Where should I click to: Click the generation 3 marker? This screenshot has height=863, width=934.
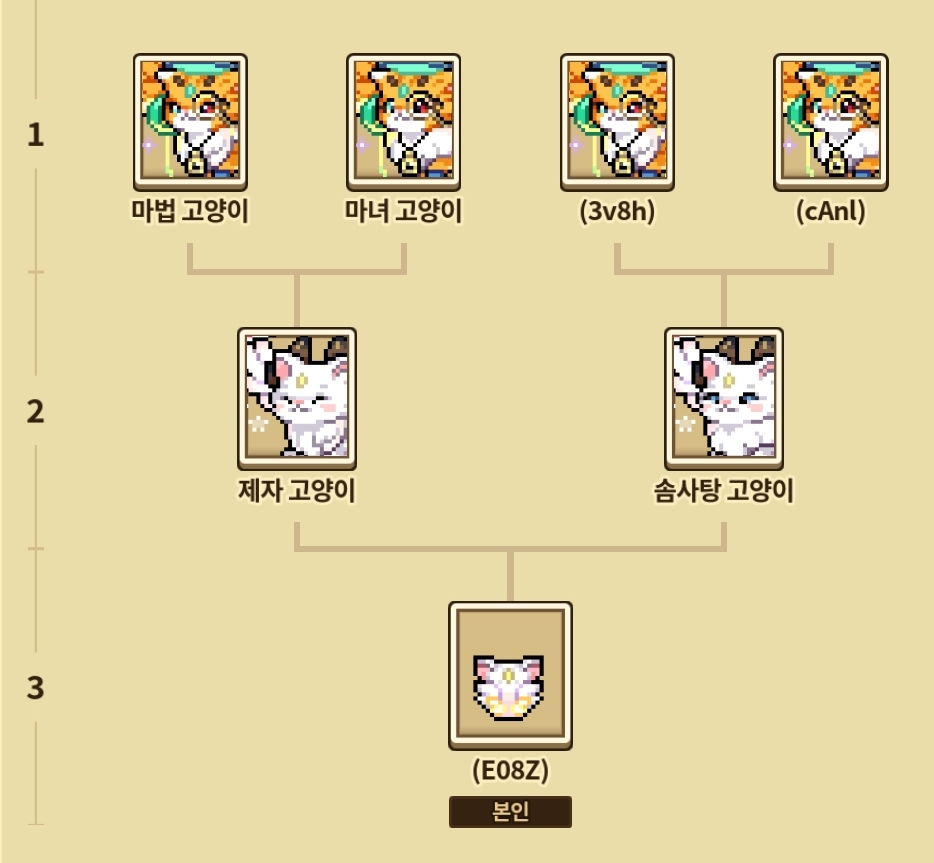click(36, 687)
